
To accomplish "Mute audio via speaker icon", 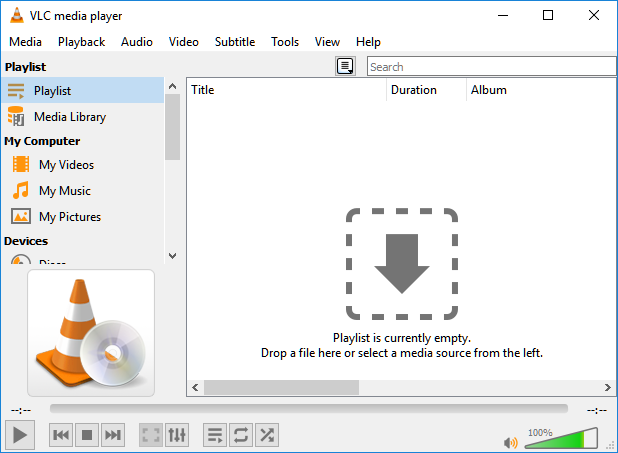I will pos(510,443).
